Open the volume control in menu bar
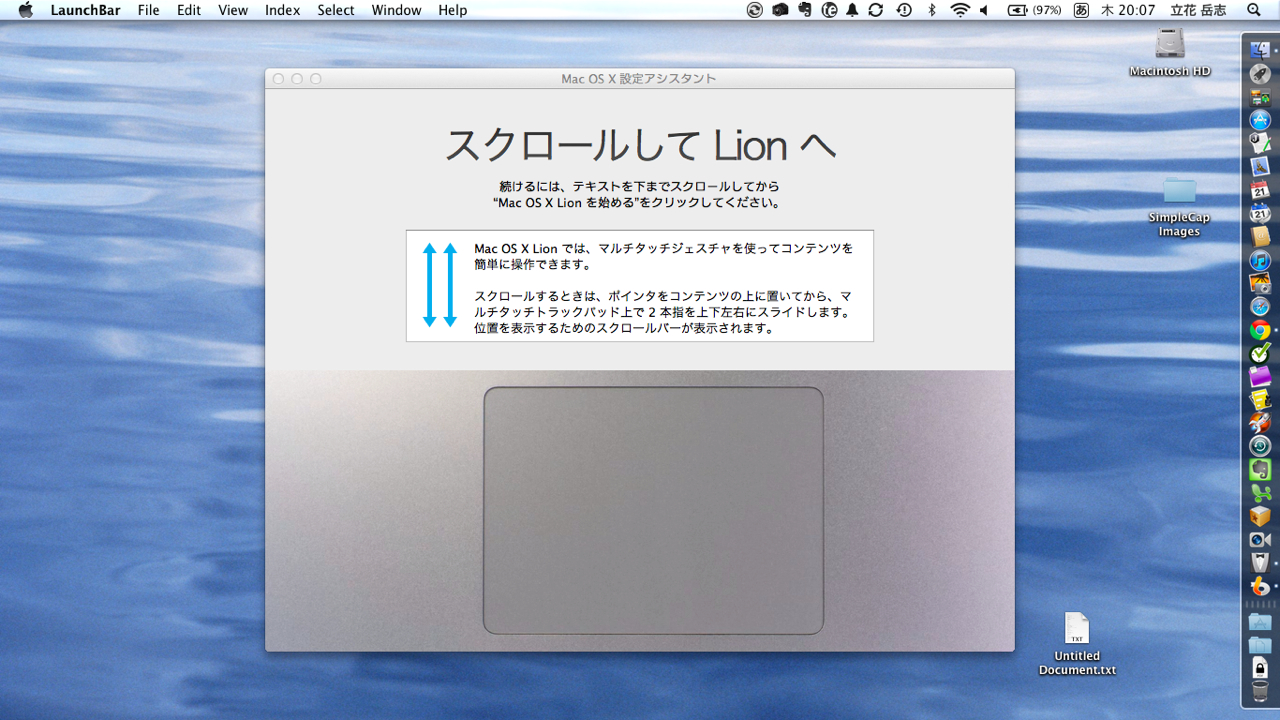 pos(984,10)
